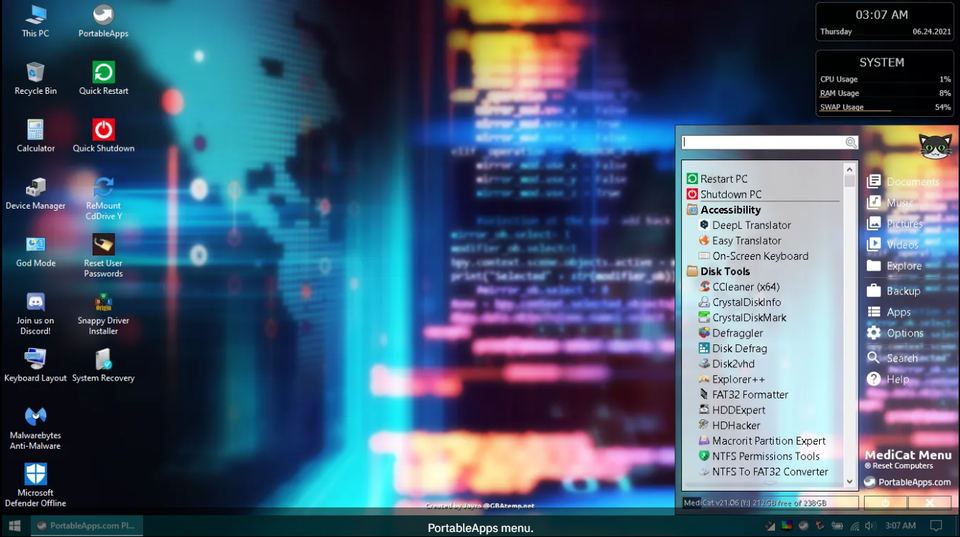Open Music in the side panel

[x=890, y=202]
